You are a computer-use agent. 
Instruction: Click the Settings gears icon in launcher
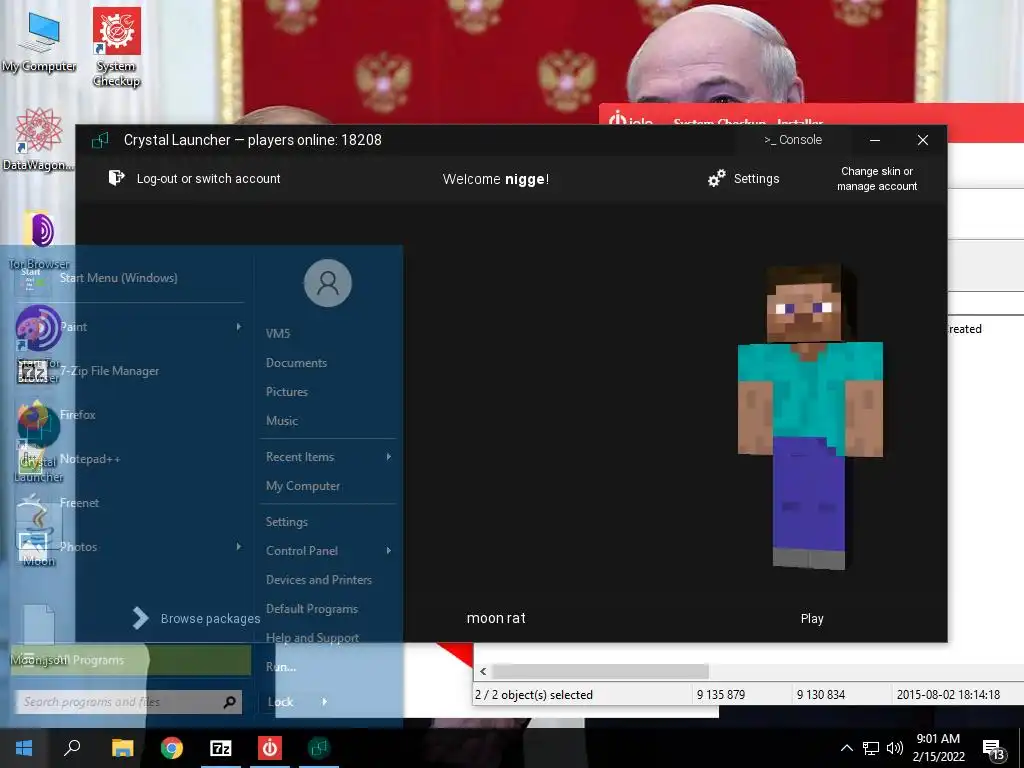(716, 178)
